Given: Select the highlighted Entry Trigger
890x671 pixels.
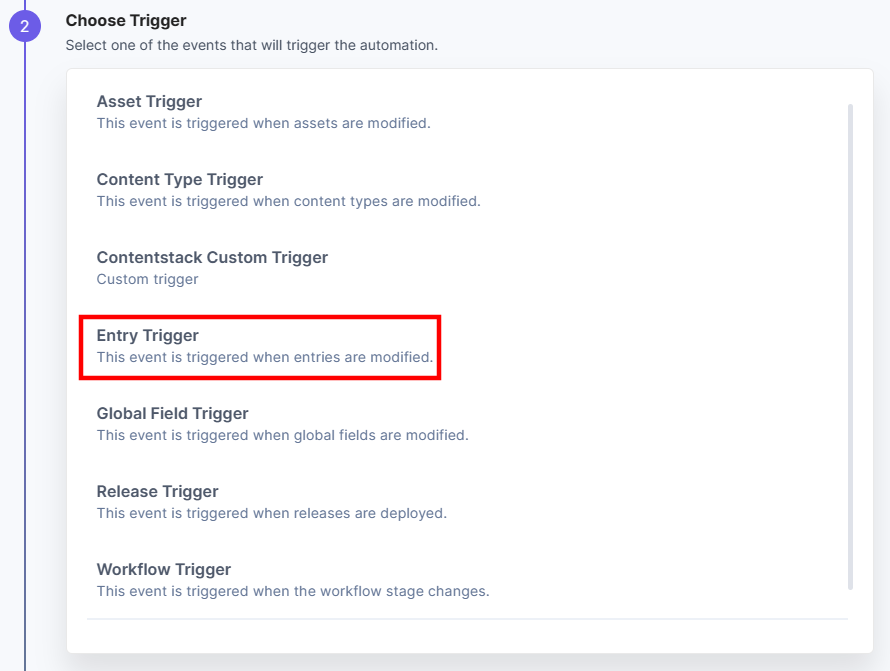Looking at the screenshot, I should click(147, 335).
